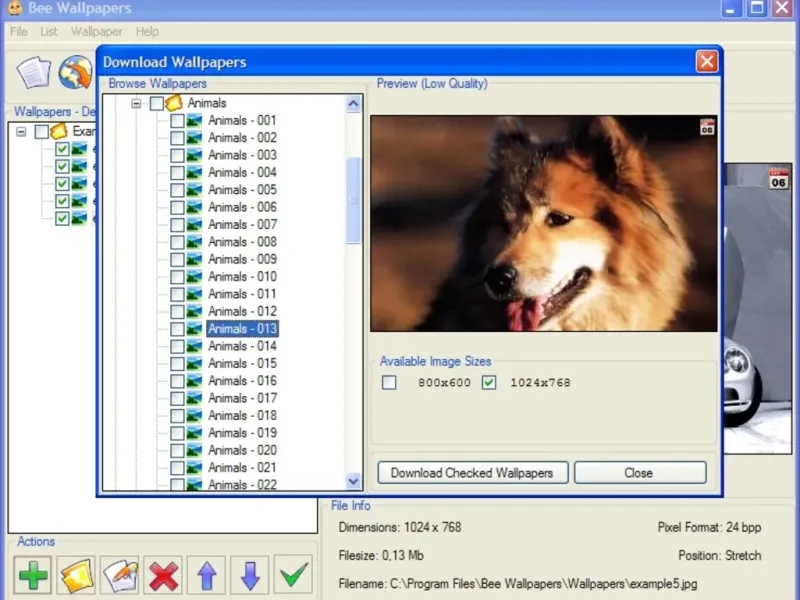The width and height of the screenshot is (800, 600).
Task: Click the Examples folder icon in main window
Action: tap(59, 132)
